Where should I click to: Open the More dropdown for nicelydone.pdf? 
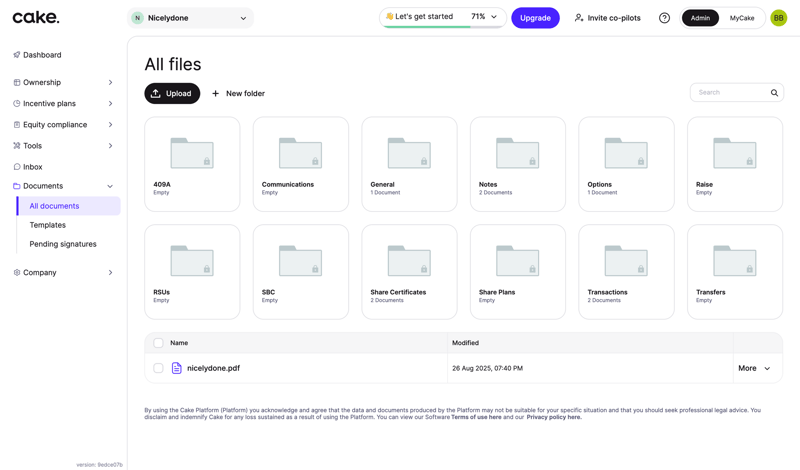(754, 368)
